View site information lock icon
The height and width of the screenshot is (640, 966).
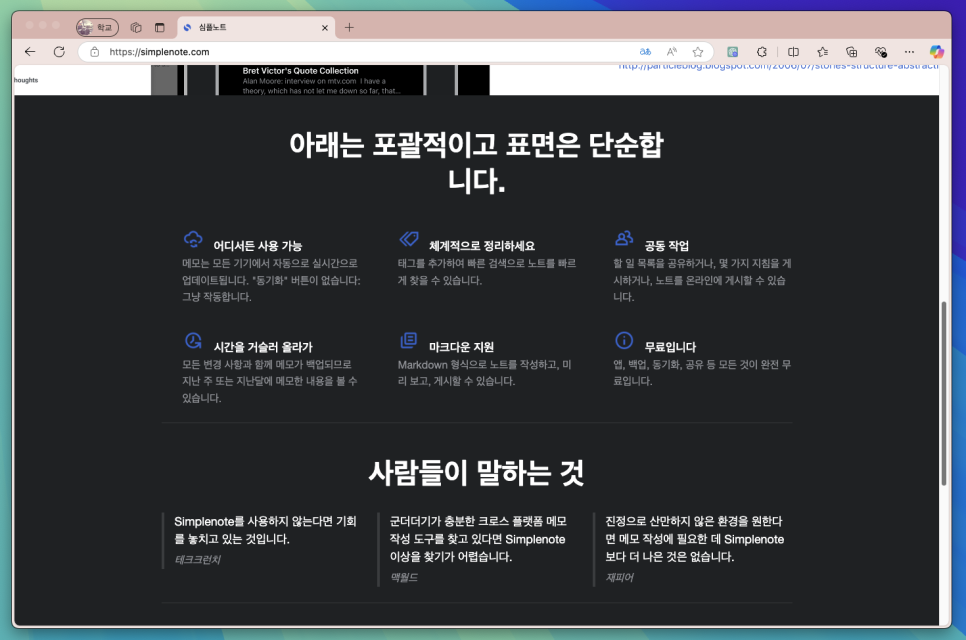click(94, 52)
